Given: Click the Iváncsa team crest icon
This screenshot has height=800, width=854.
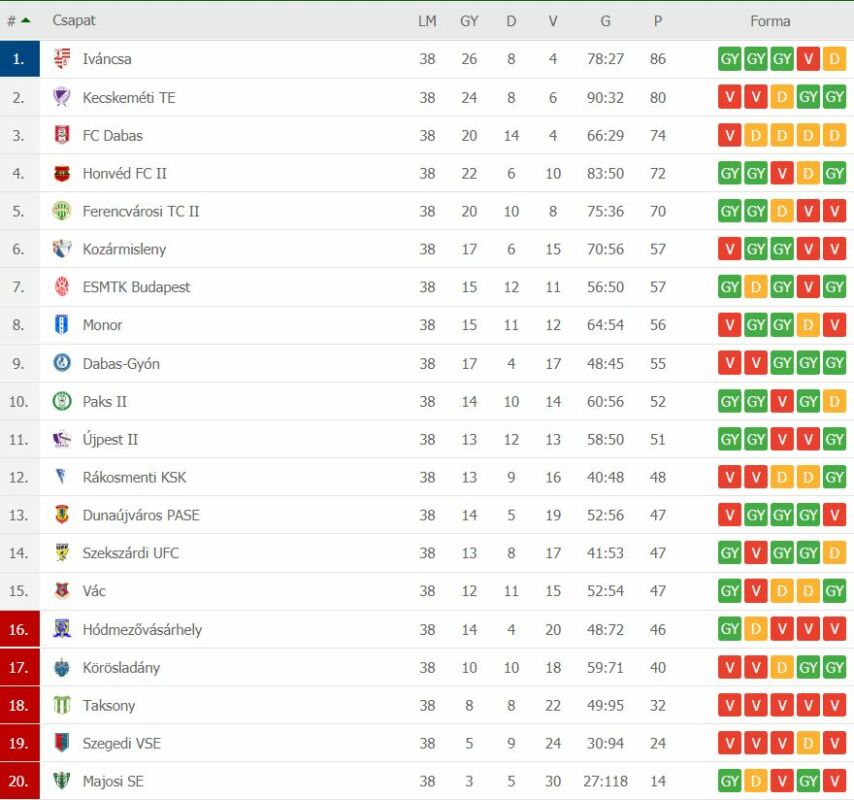Looking at the screenshot, I should pos(62,59).
